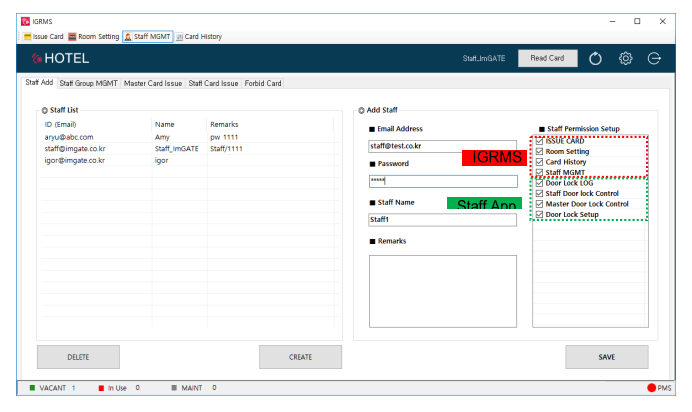Click the Staff/1111 remarks cell
Viewport: 692px width, 412px height.
point(226,149)
